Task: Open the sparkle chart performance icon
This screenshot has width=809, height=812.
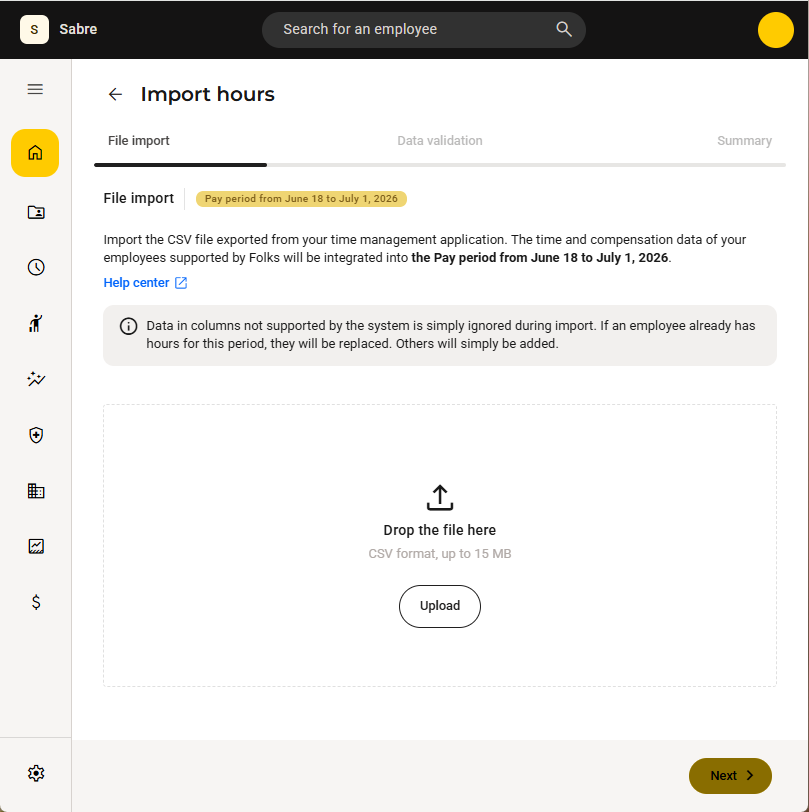Action: [x=36, y=379]
